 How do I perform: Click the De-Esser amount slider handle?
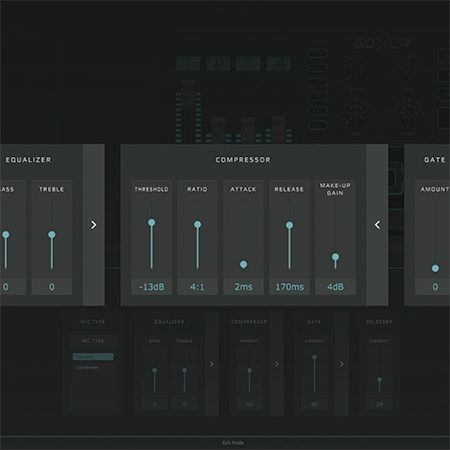tap(379, 380)
